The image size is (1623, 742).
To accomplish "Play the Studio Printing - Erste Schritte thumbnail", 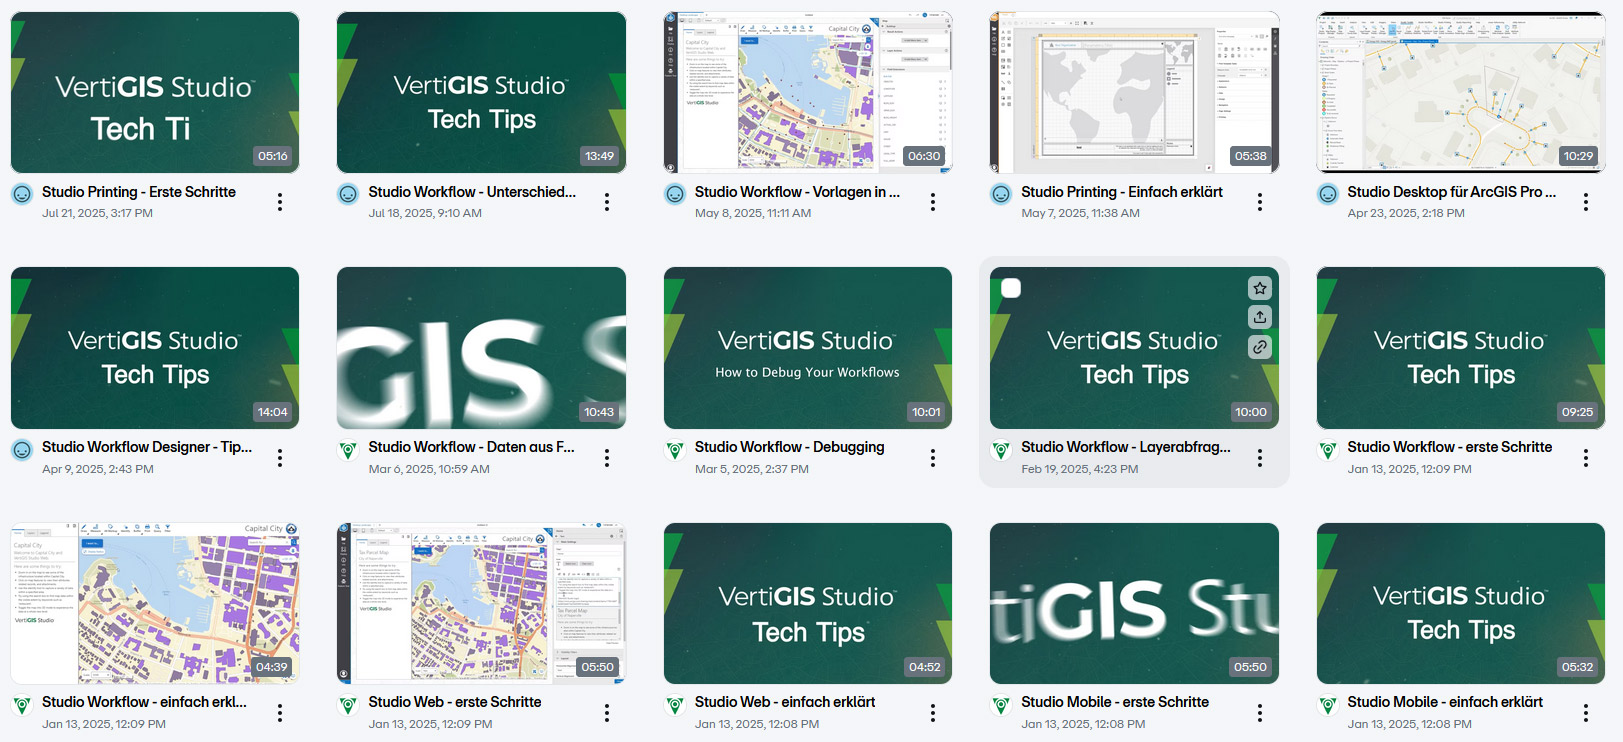I will click(155, 93).
